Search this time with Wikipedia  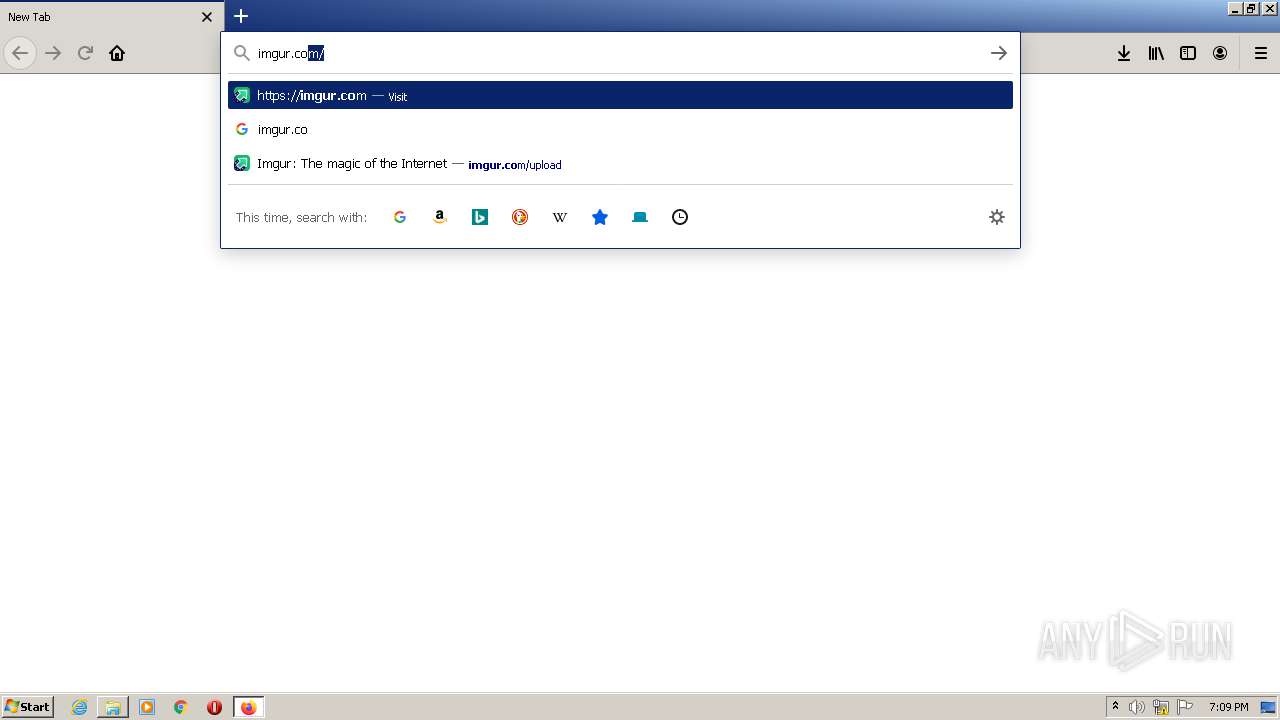(x=560, y=217)
